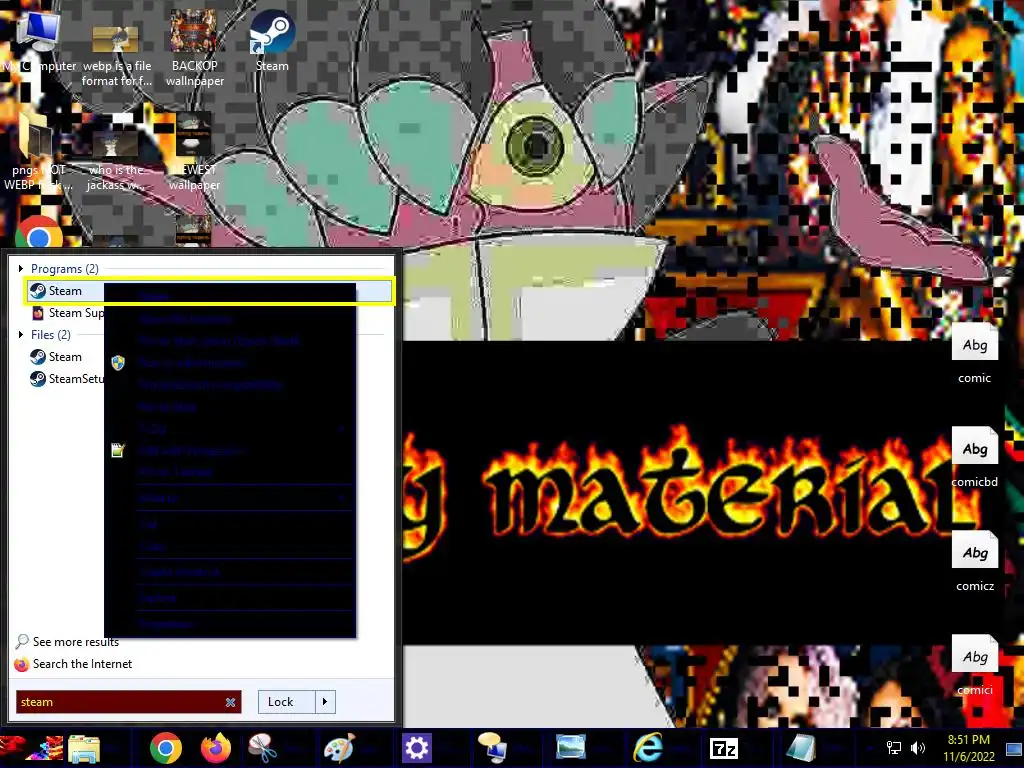The height and width of the screenshot is (768, 1024).
Task: Open File Explorer from the taskbar
Action: pos(84,748)
